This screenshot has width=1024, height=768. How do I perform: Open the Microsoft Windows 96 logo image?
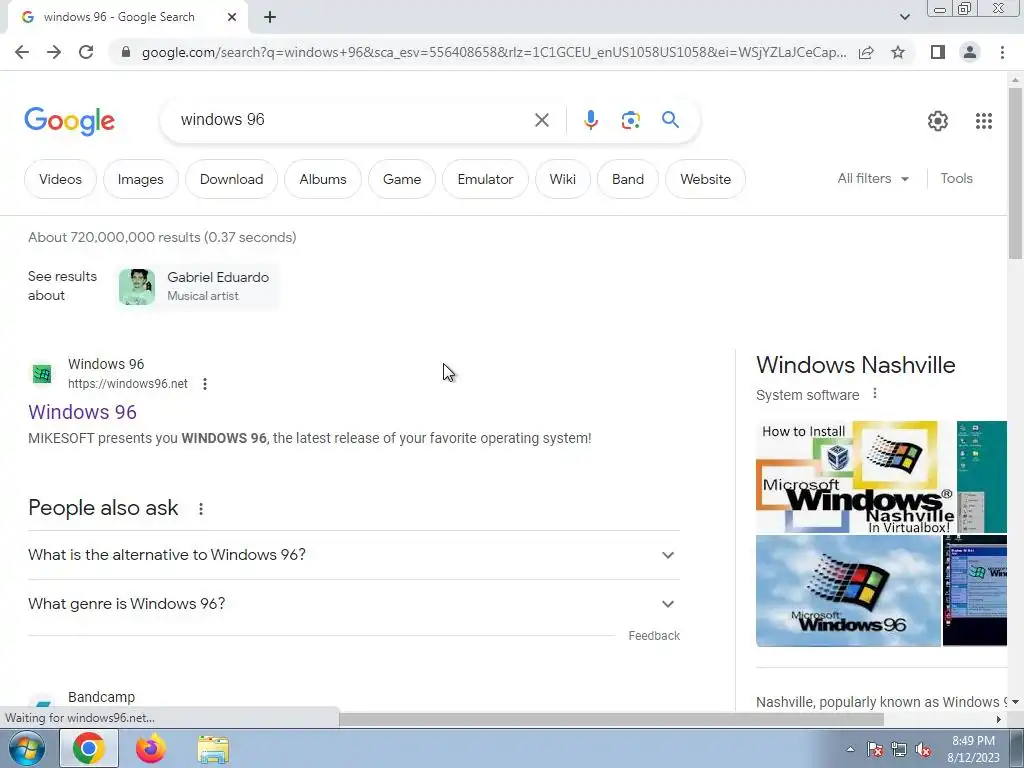[x=848, y=591]
